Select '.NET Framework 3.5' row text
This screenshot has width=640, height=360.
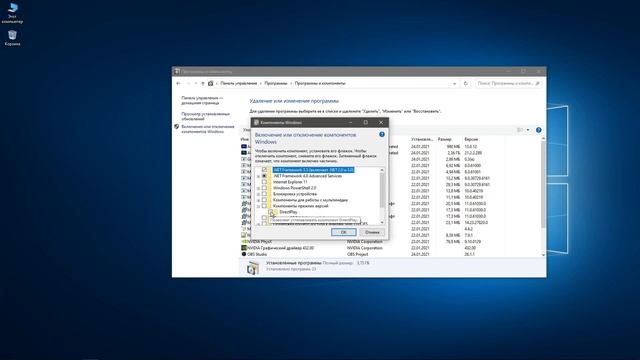click(313, 170)
